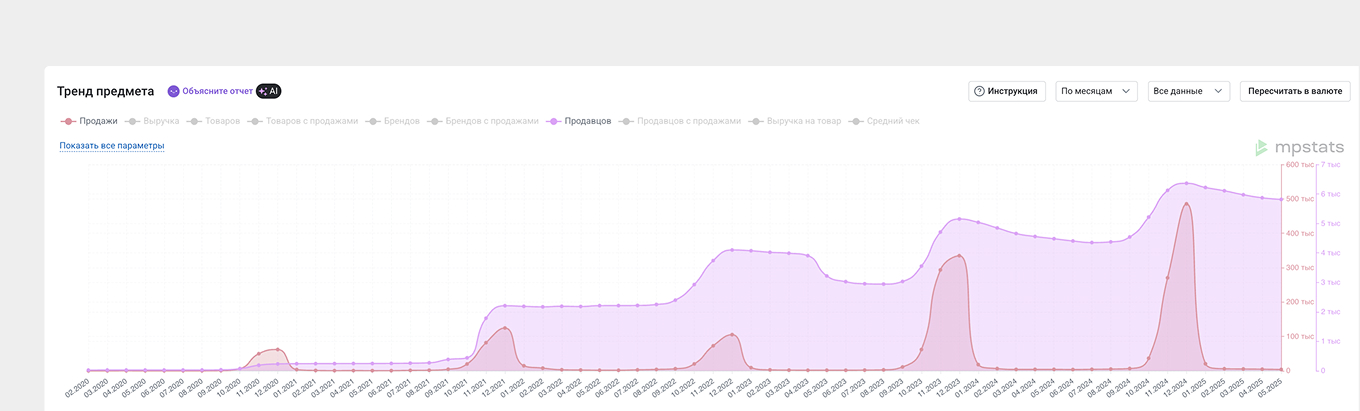This screenshot has width=1360, height=411.
Task: Toggle the Продажи series in the legend
Action: click(90, 121)
